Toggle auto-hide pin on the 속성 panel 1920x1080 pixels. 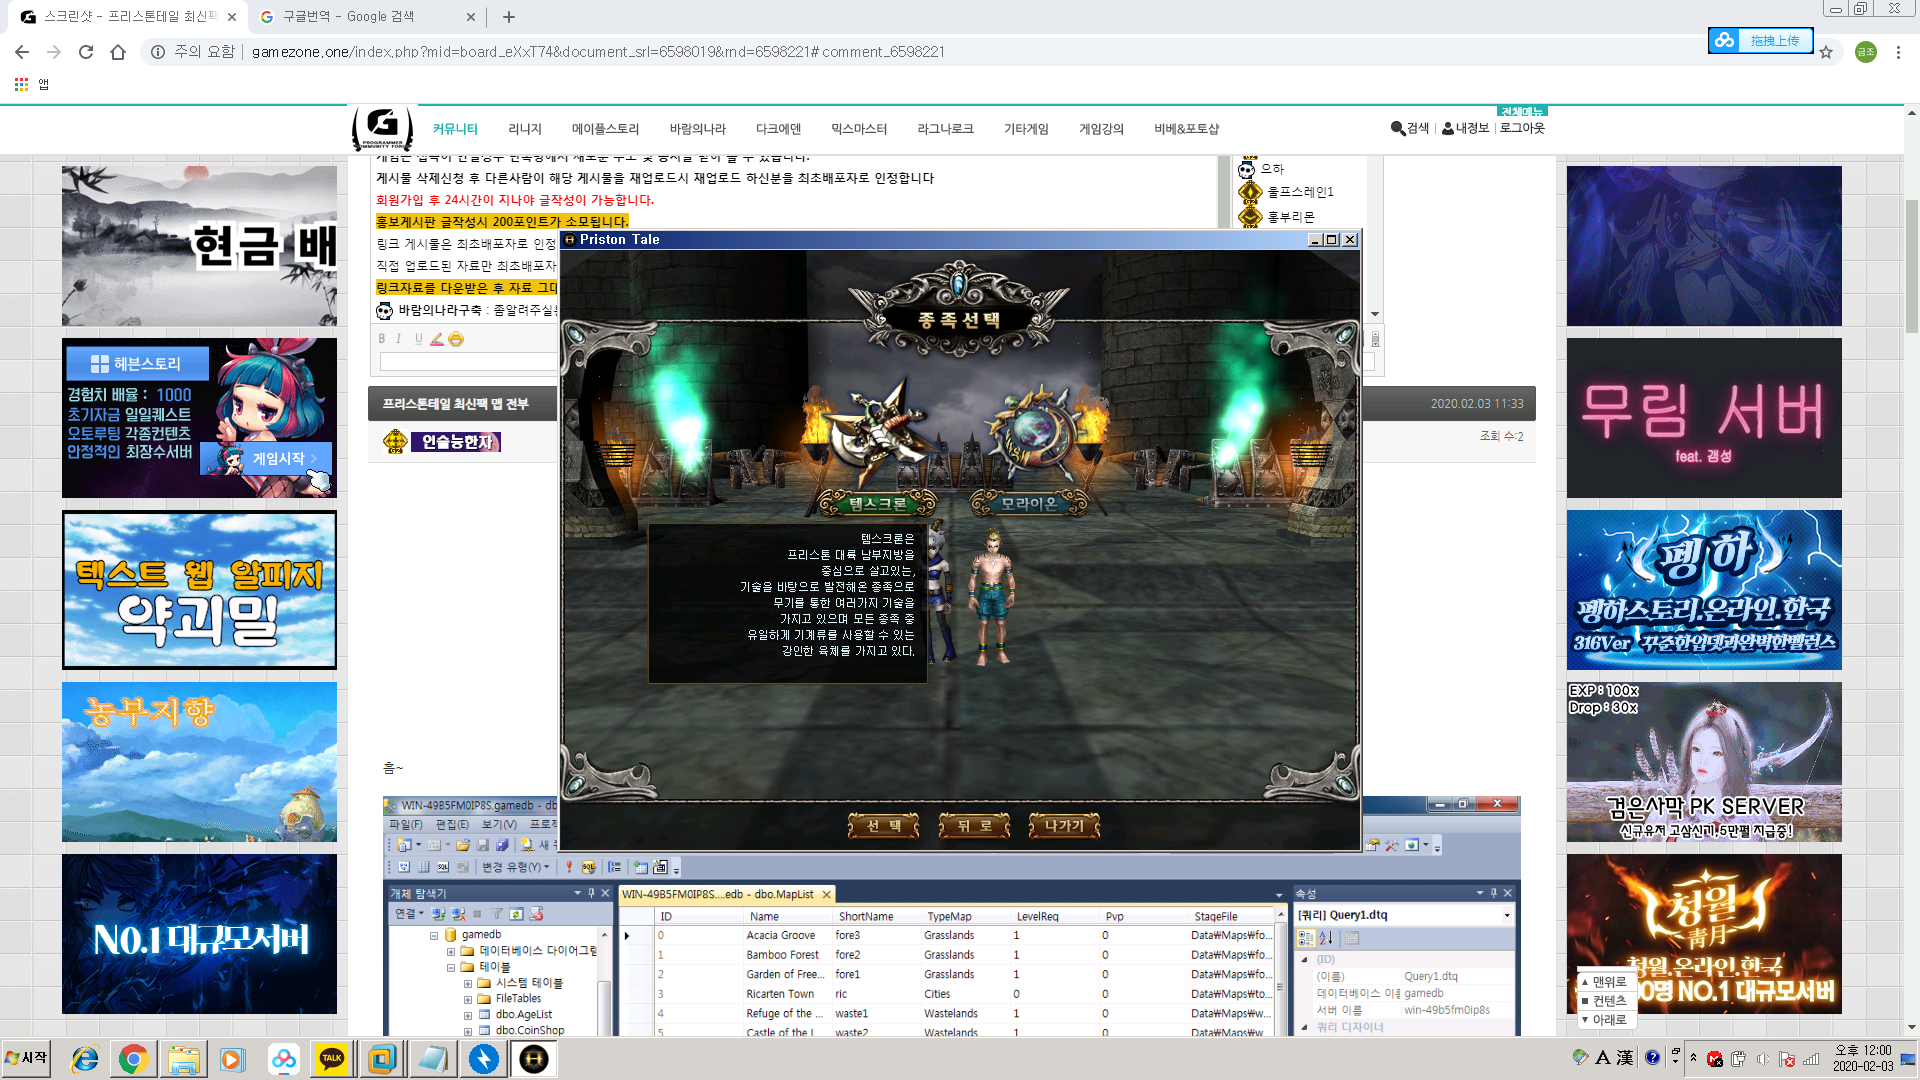1494,893
